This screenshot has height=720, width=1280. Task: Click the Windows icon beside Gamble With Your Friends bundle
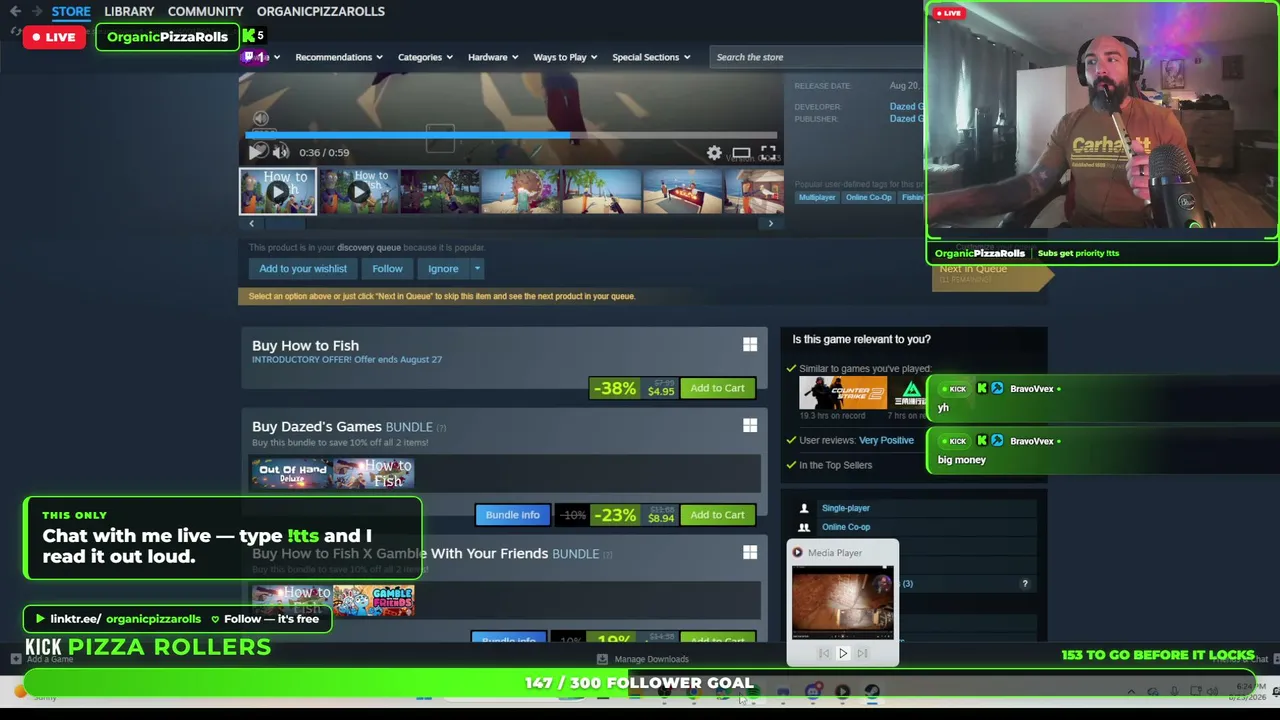pos(750,553)
